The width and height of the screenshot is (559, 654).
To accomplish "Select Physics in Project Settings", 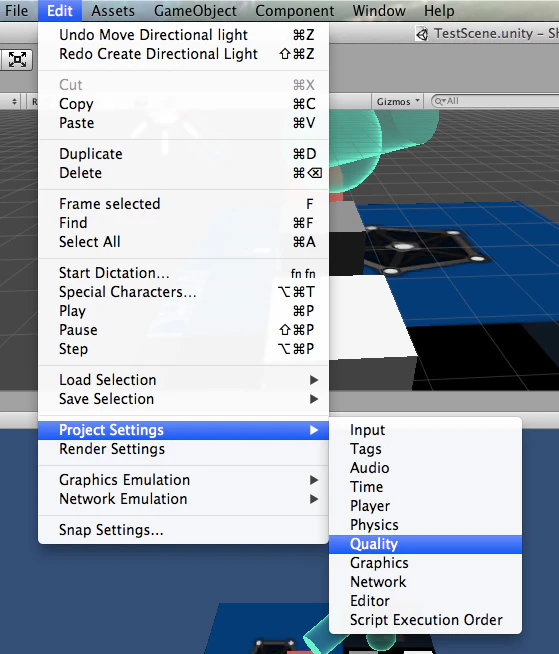I will (x=426, y=525).
